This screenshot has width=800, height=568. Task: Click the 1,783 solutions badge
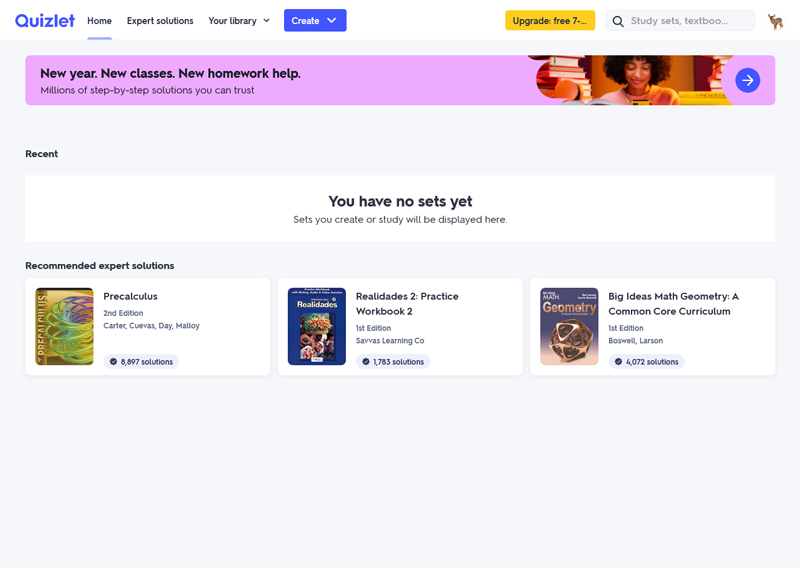[x=393, y=361]
